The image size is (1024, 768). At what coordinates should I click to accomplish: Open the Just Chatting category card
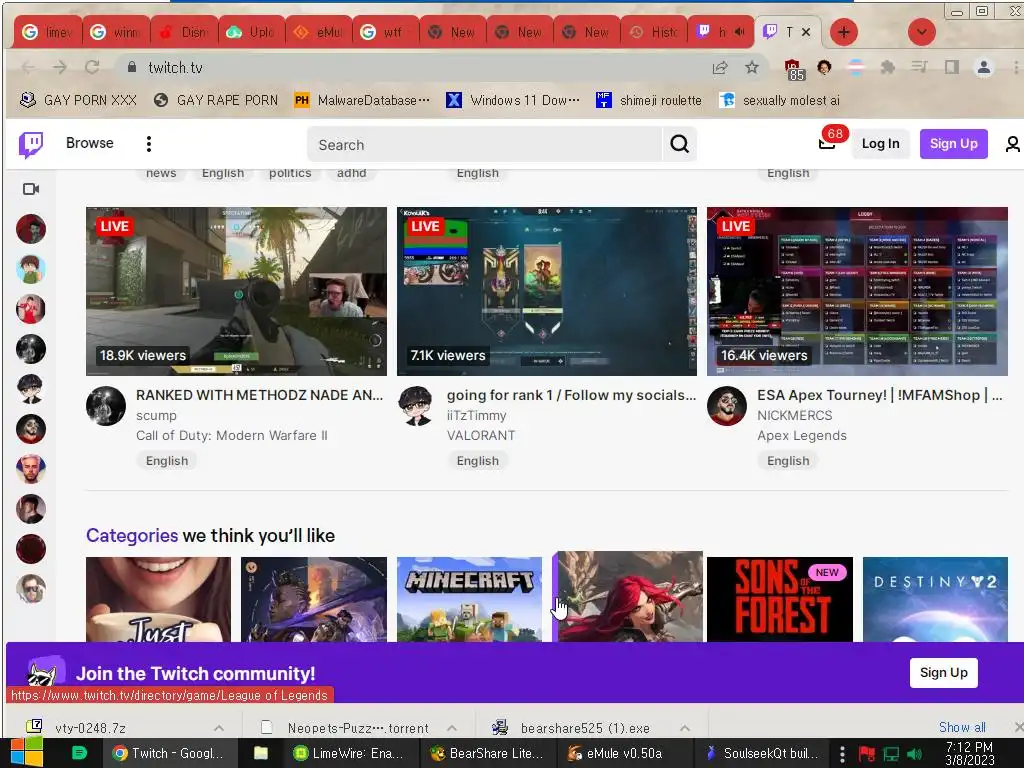[x=159, y=599]
